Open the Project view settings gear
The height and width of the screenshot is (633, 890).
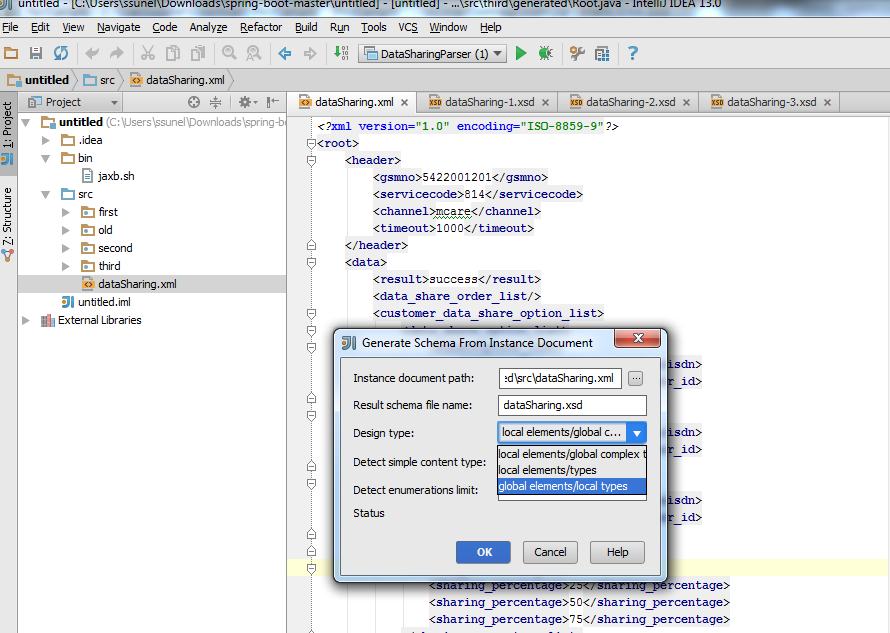tap(245, 101)
